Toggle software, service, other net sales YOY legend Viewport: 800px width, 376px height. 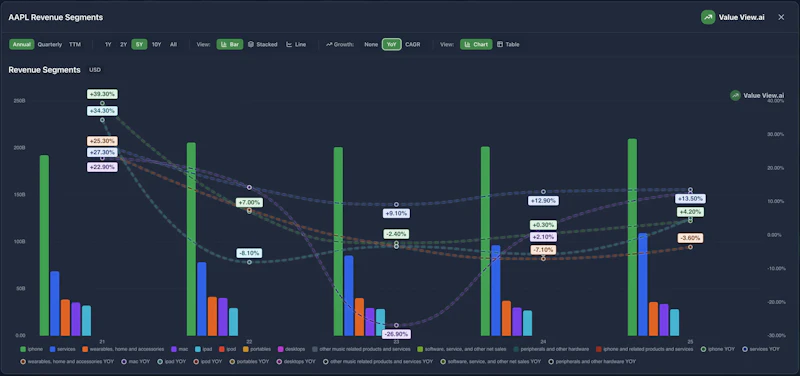pyautogui.click(x=490, y=361)
